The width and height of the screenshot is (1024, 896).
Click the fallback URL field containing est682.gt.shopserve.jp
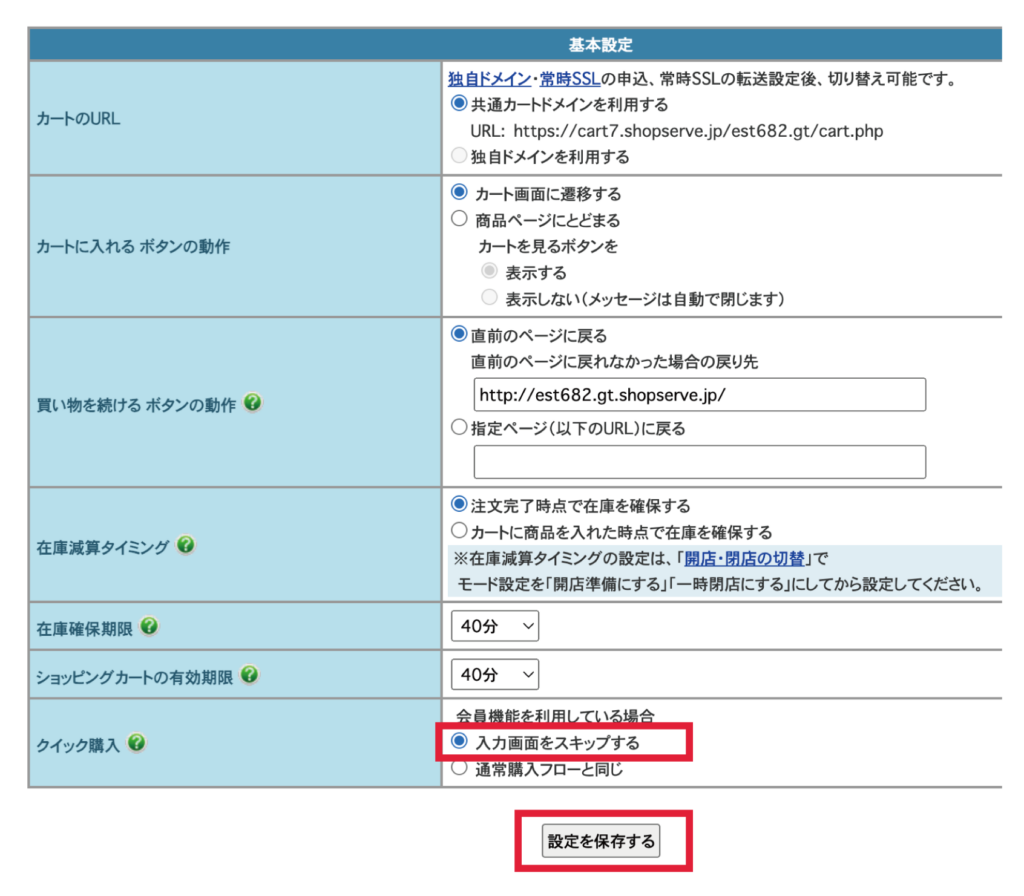(x=699, y=395)
